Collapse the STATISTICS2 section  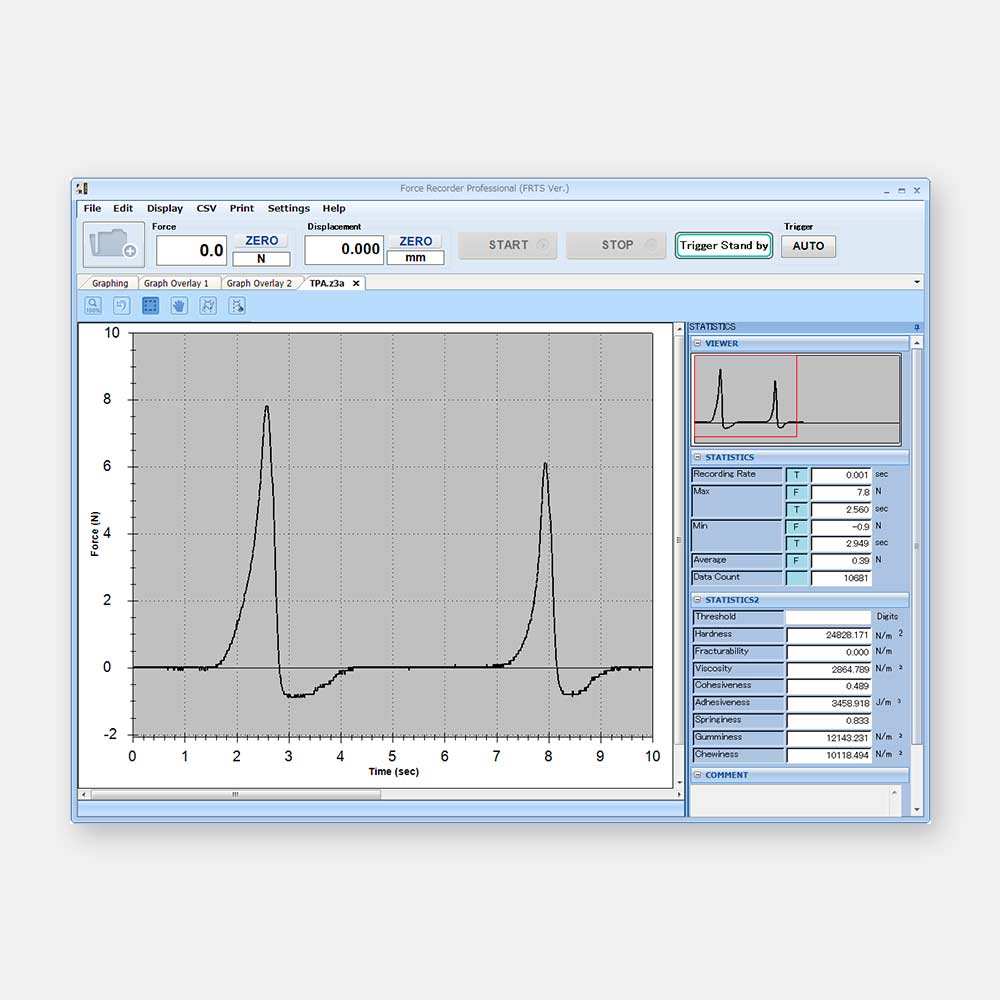tap(697, 600)
